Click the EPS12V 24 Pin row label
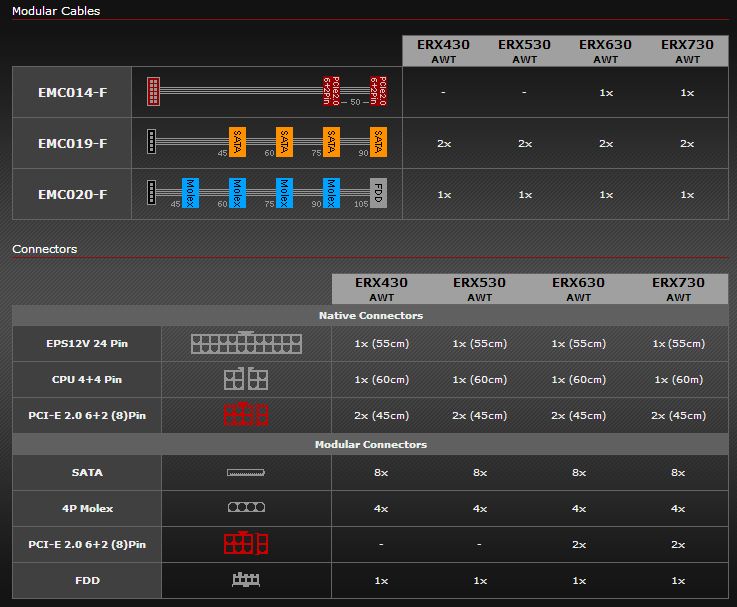Image resolution: width=737 pixels, height=607 pixels. 86,343
